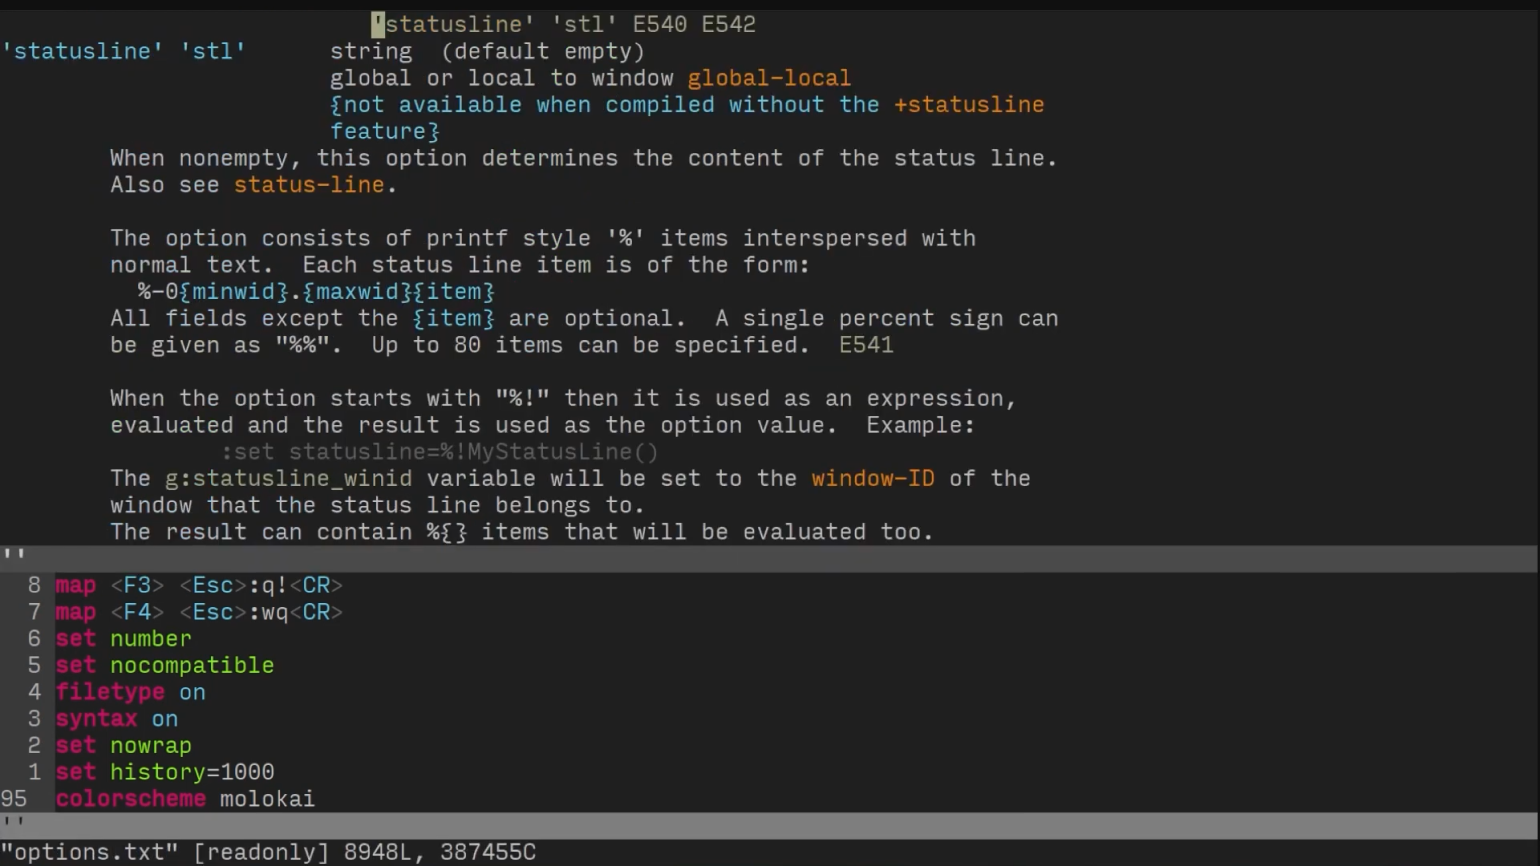The width and height of the screenshot is (1540, 866).
Task: Open the +statusline feature link
Action: (x=969, y=104)
